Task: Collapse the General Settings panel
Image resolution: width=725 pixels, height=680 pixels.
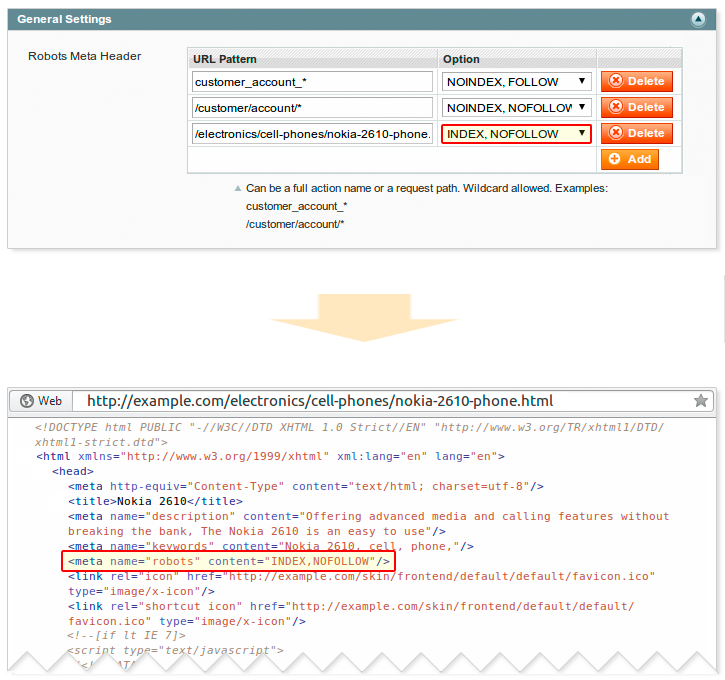Action: 697,19
